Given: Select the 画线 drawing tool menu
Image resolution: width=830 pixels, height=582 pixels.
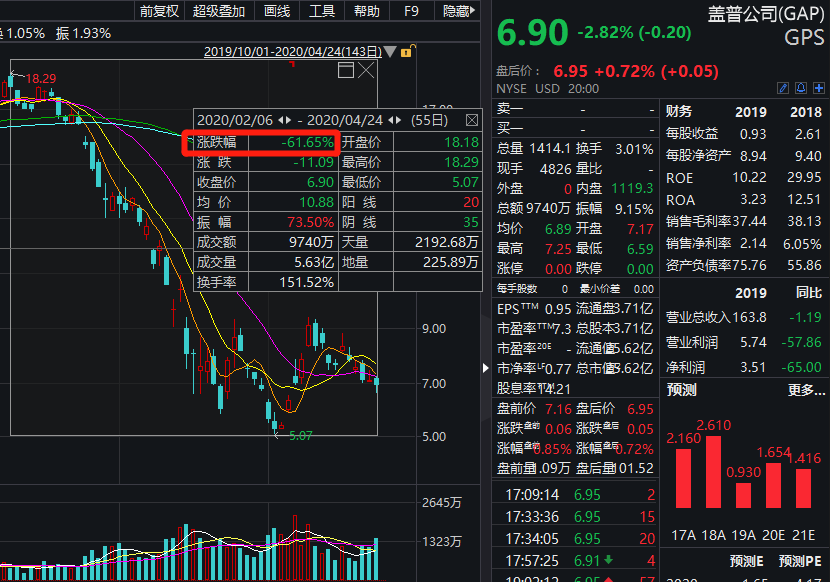Looking at the screenshot, I should [x=277, y=11].
